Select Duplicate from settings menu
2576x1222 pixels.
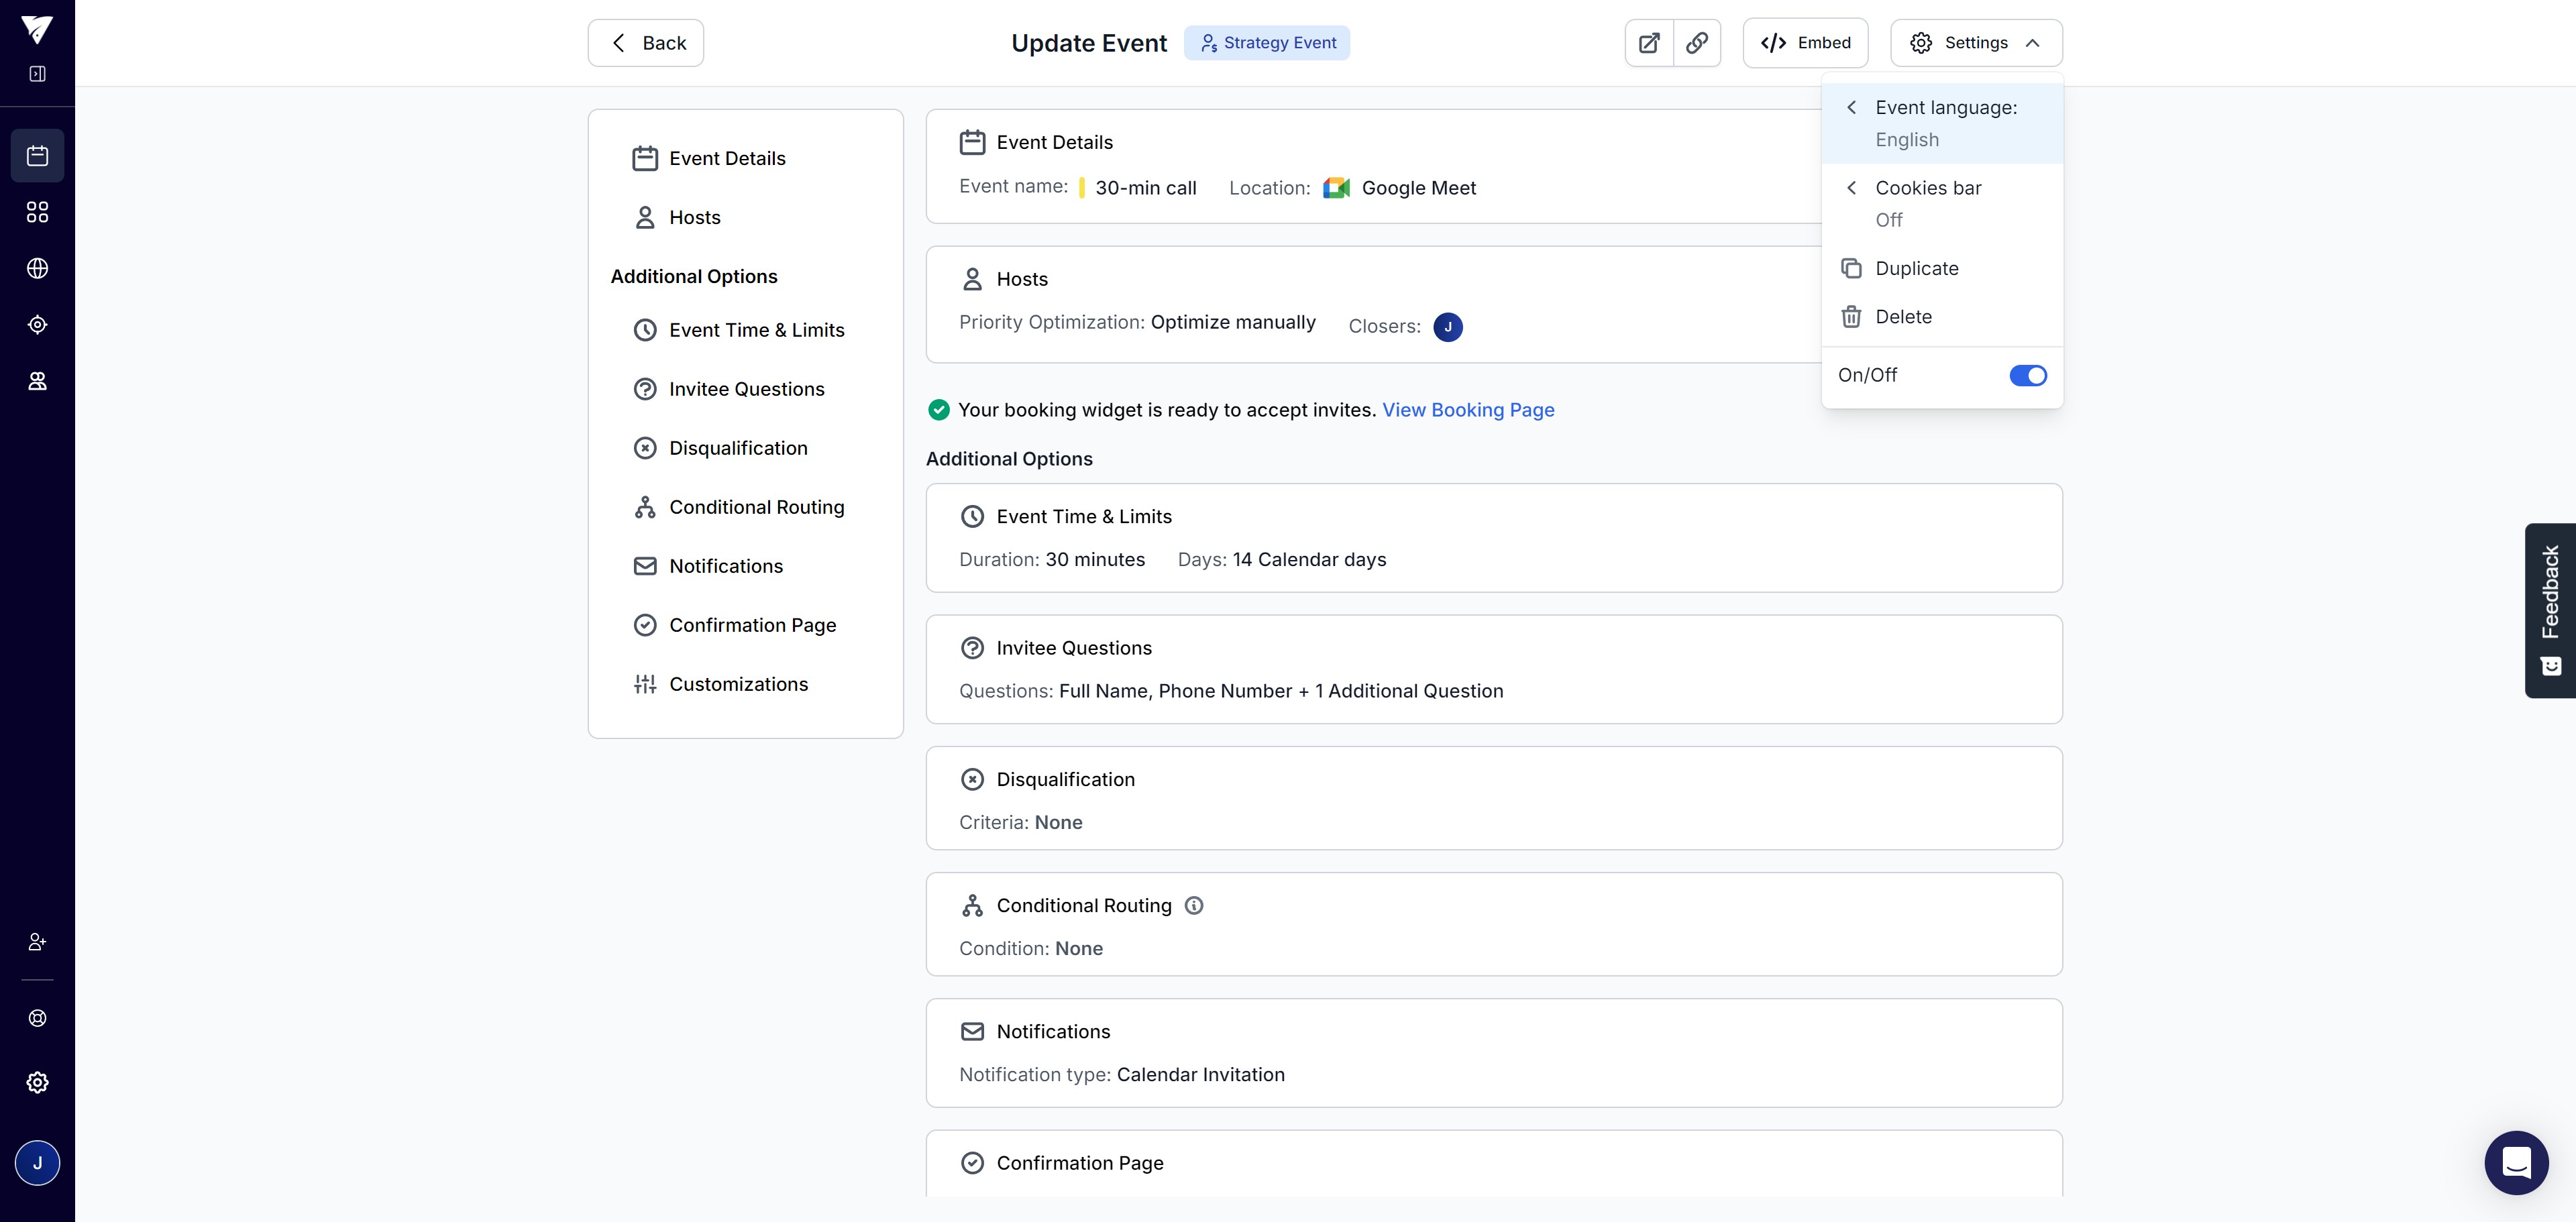pyautogui.click(x=1916, y=268)
